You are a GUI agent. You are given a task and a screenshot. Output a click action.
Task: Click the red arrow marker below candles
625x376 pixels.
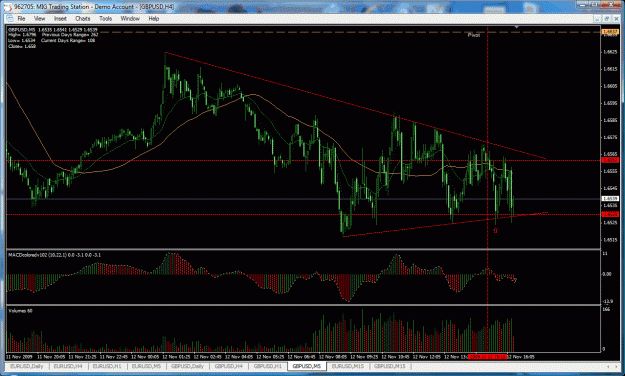pyautogui.click(x=495, y=230)
